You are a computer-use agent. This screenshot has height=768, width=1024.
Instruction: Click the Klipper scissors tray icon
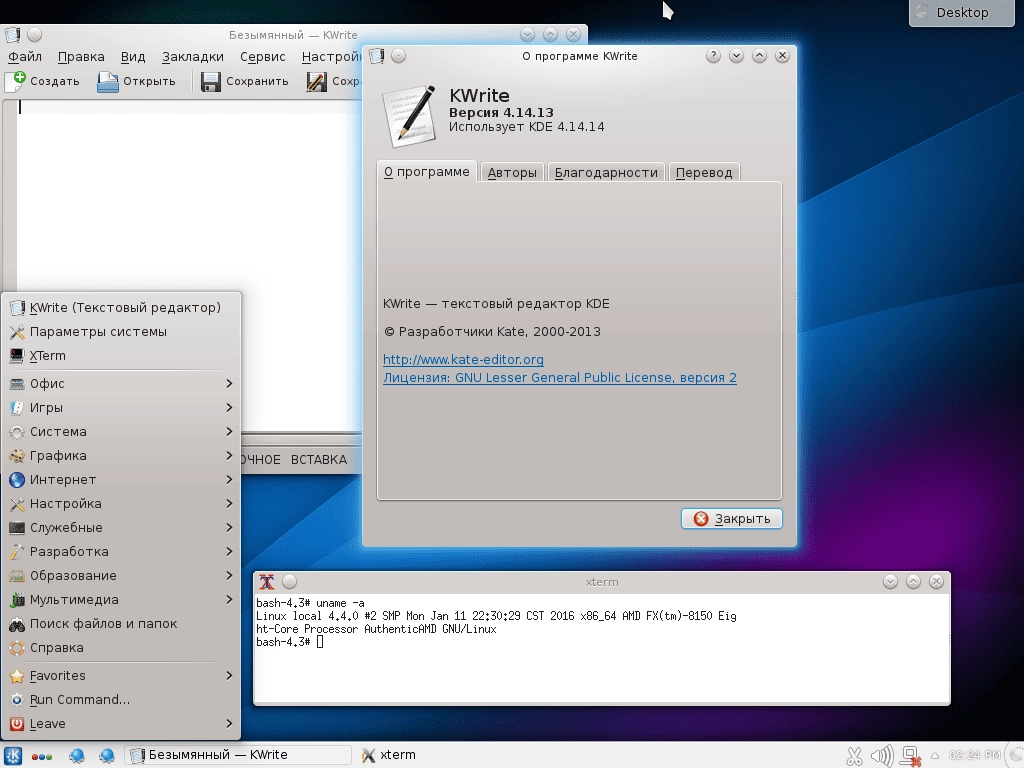coord(854,756)
